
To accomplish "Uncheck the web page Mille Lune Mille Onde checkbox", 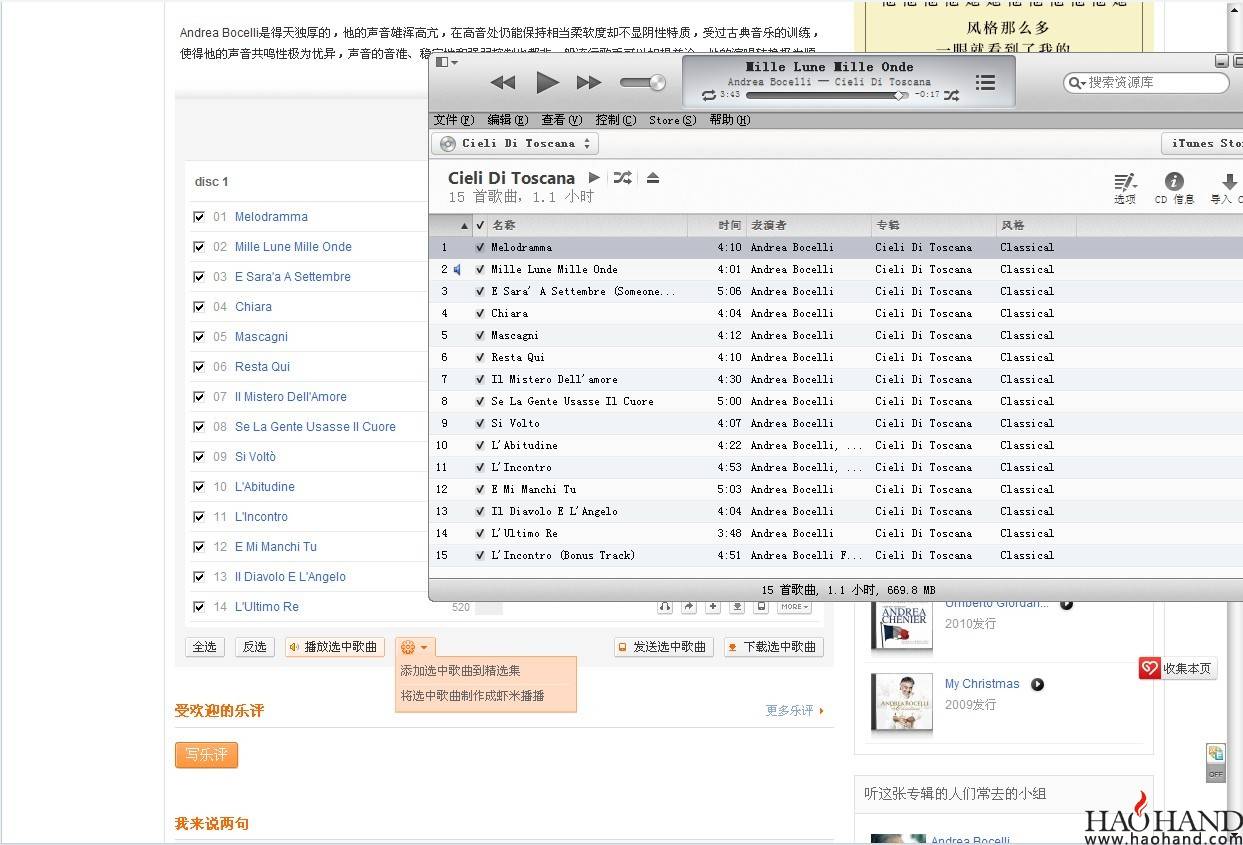I will tap(198, 247).
